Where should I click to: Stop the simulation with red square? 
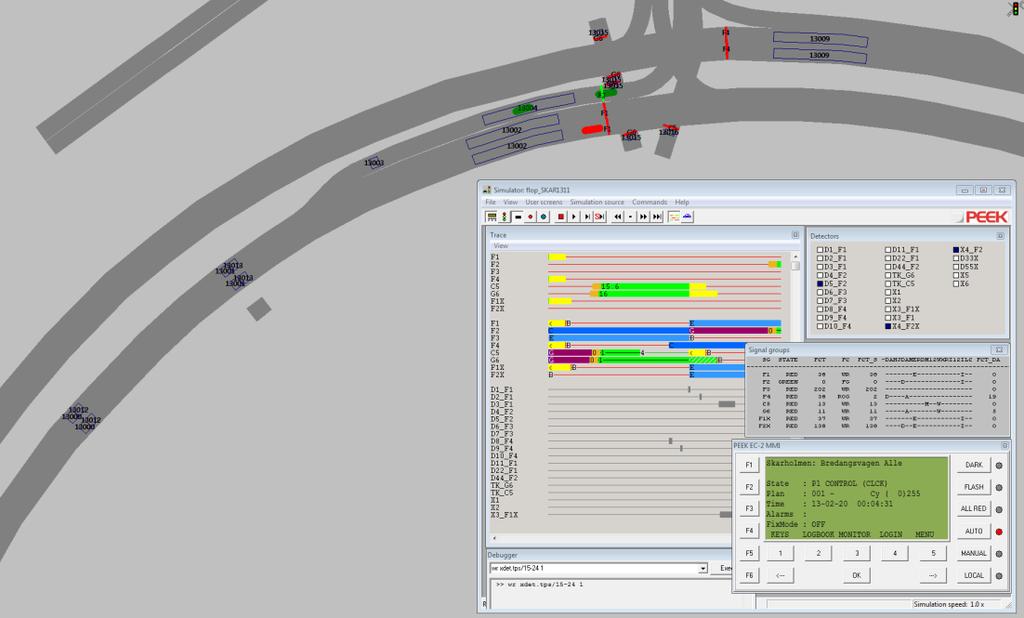561,217
